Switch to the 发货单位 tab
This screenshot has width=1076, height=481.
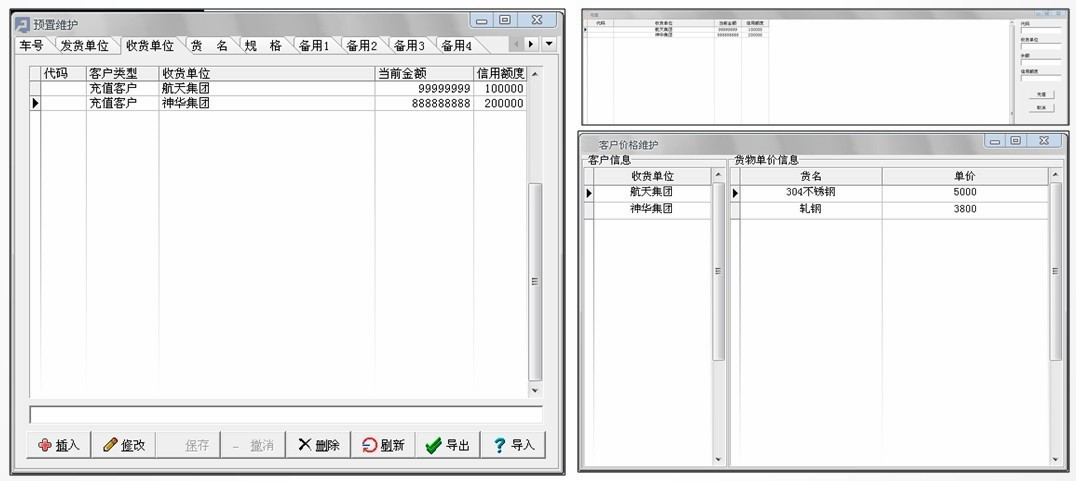(84, 46)
